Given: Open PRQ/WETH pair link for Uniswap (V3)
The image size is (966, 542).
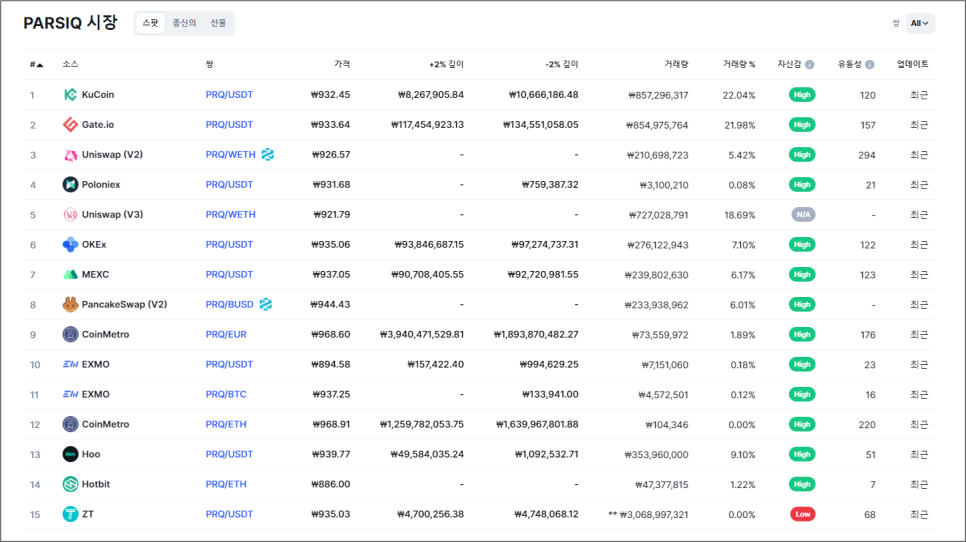Looking at the screenshot, I should tap(230, 214).
